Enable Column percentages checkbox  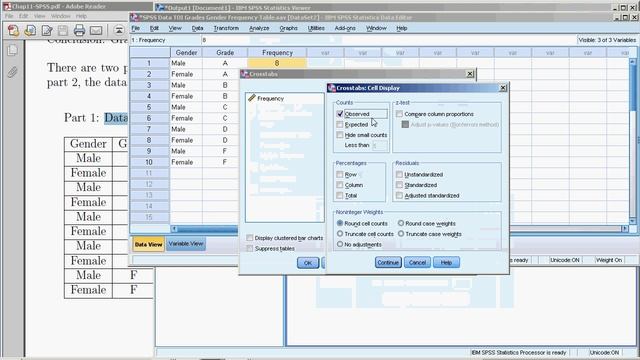point(340,185)
